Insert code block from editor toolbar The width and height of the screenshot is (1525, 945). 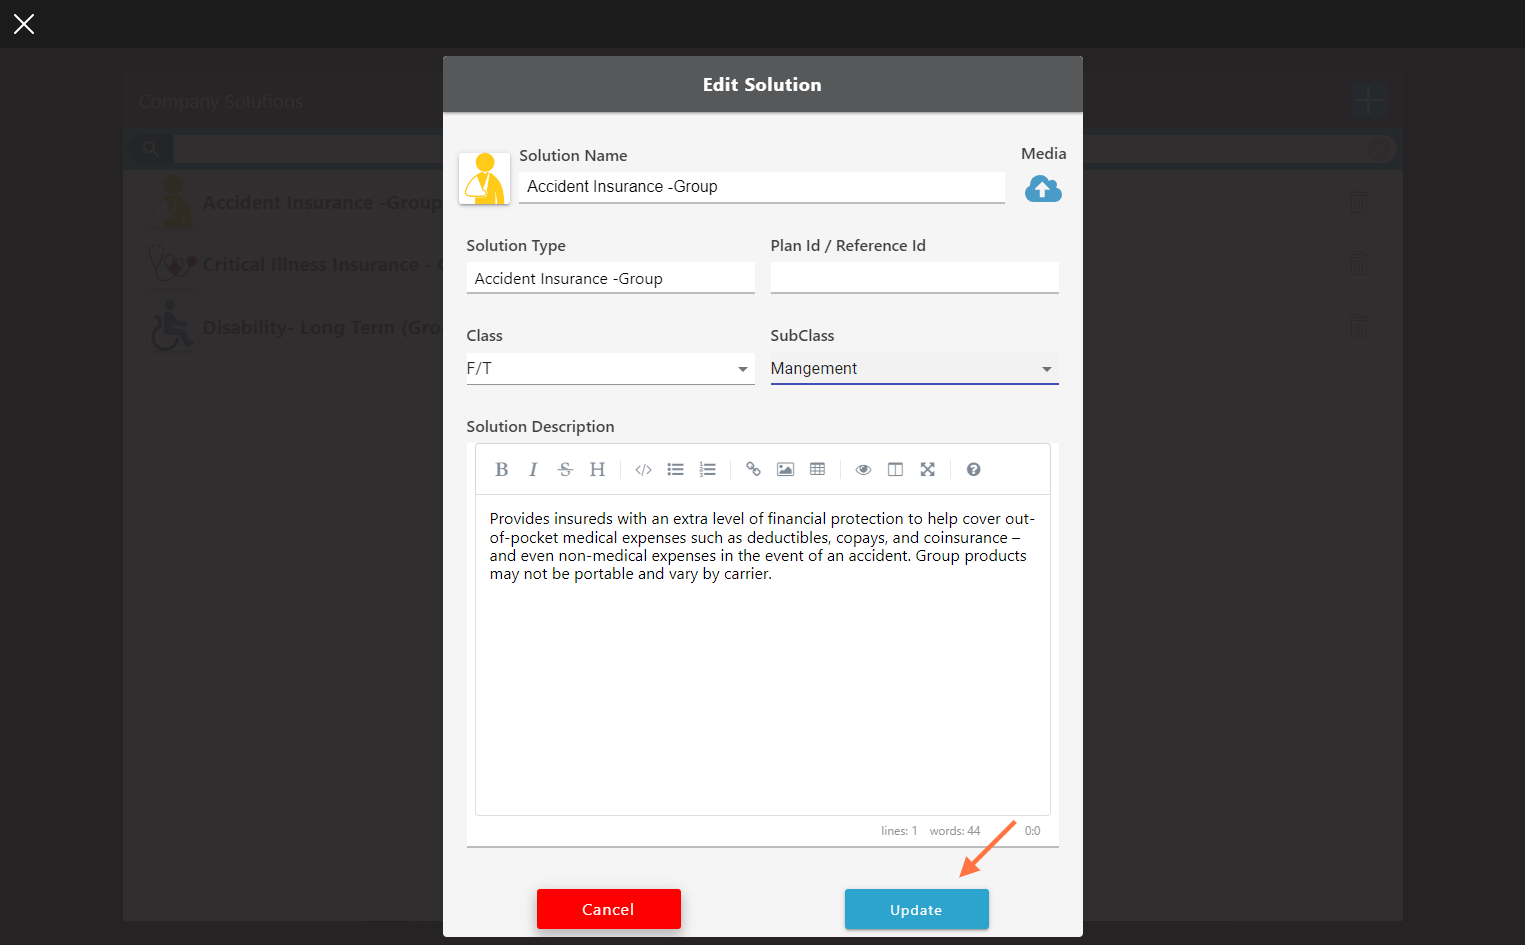click(x=643, y=469)
